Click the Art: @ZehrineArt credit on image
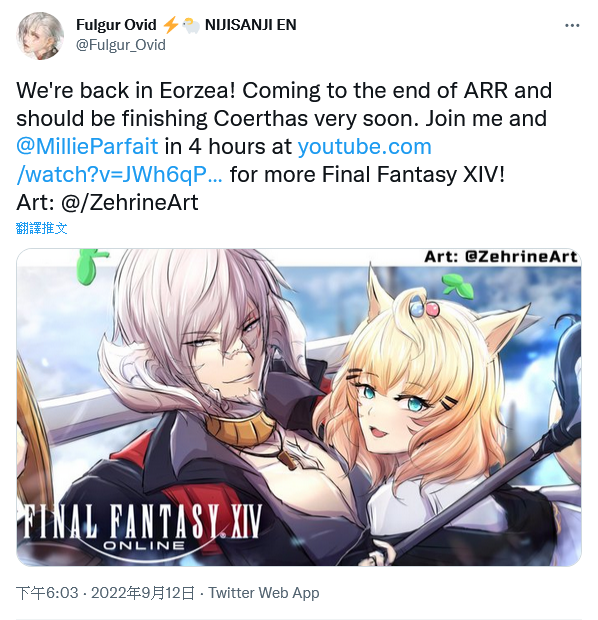Image resolution: width=598 pixels, height=620 pixels. [500, 257]
